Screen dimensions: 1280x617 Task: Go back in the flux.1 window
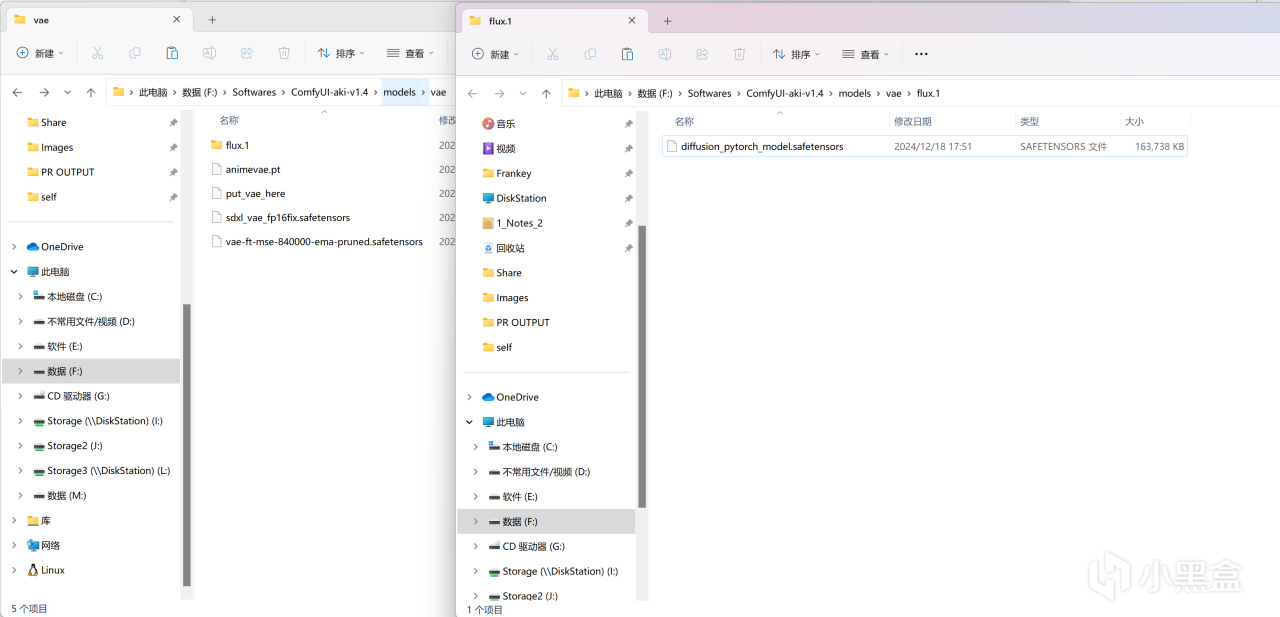click(472, 93)
